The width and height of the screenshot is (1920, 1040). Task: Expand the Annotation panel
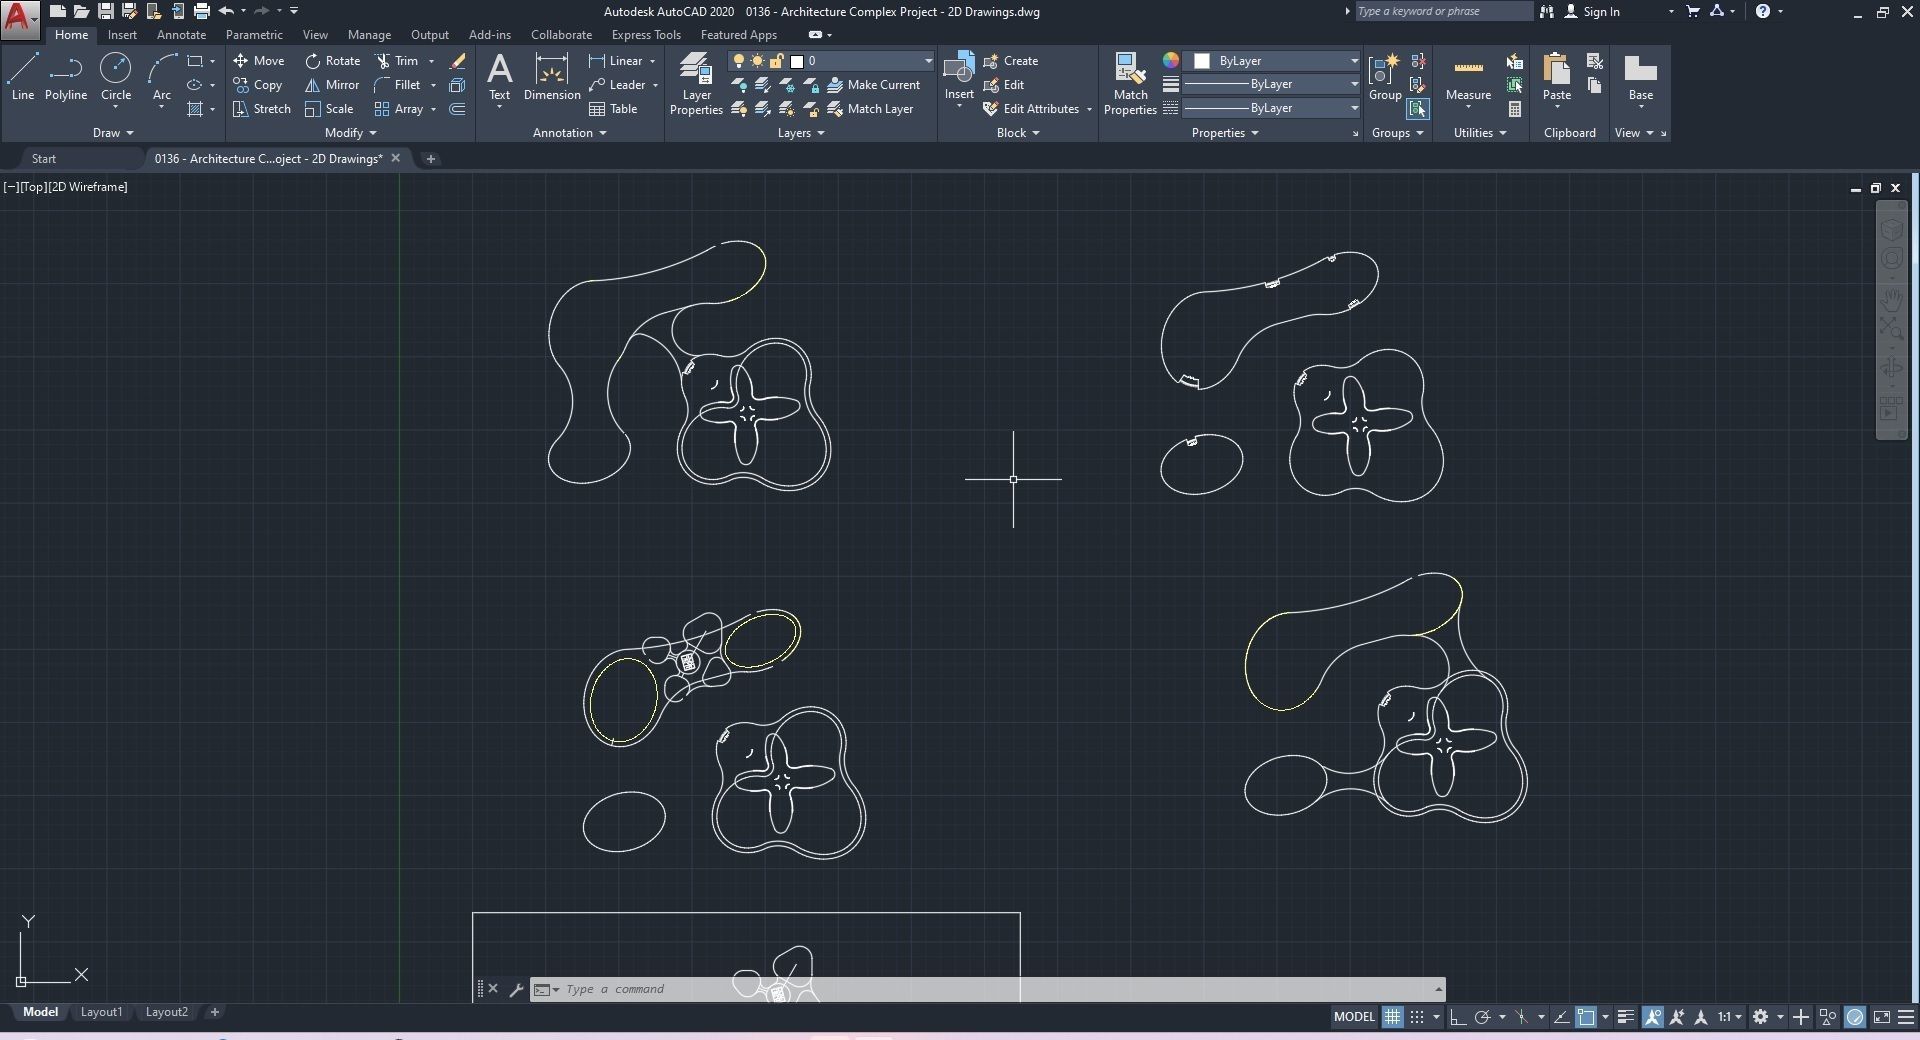(570, 133)
